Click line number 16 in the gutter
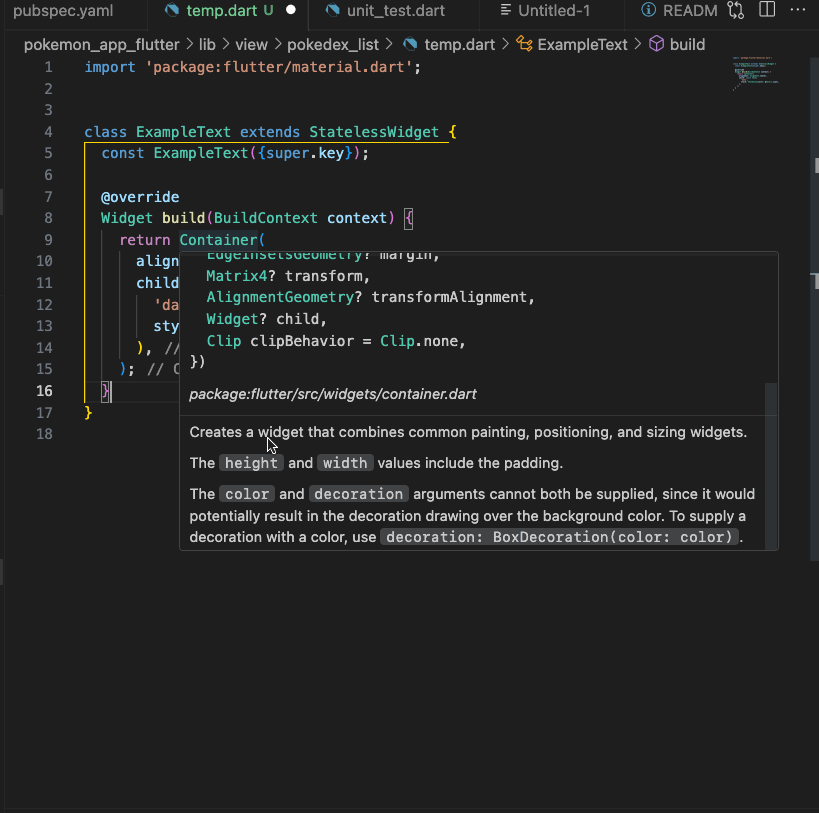The width and height of the screenshot is (819, 813). pyautogui.click(x=44, y=390)
